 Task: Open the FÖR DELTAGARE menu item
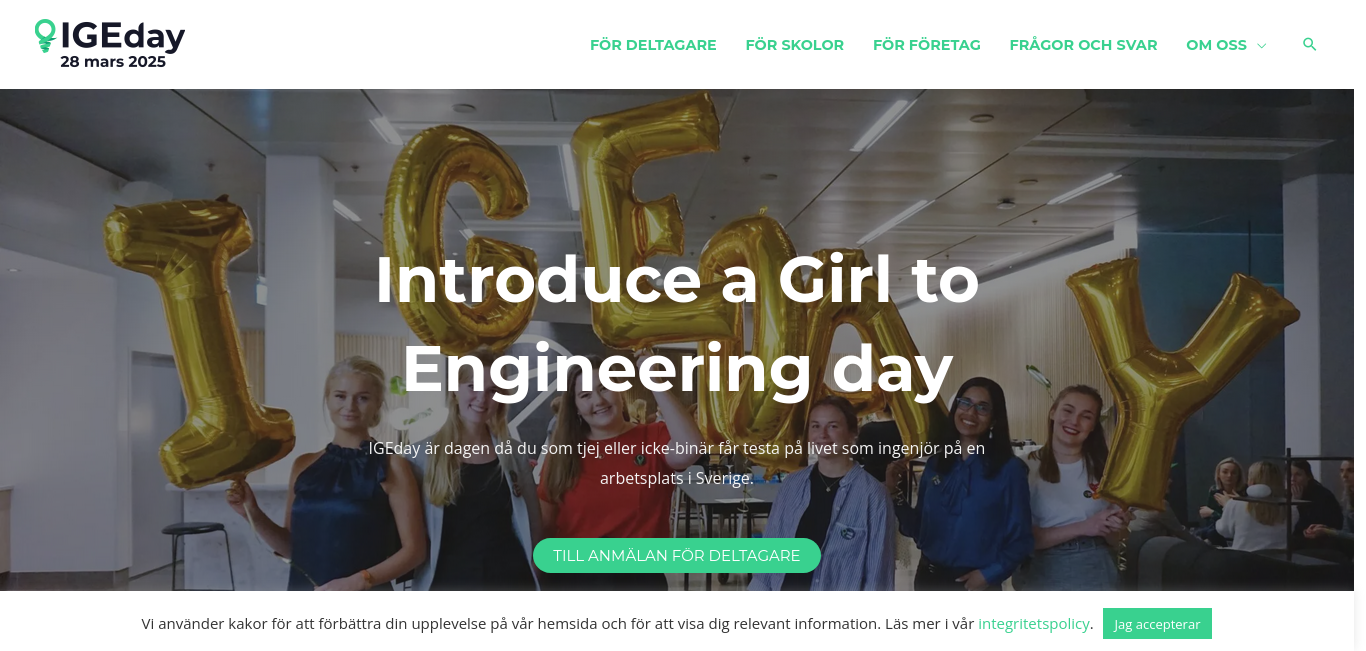pos(653,45)
